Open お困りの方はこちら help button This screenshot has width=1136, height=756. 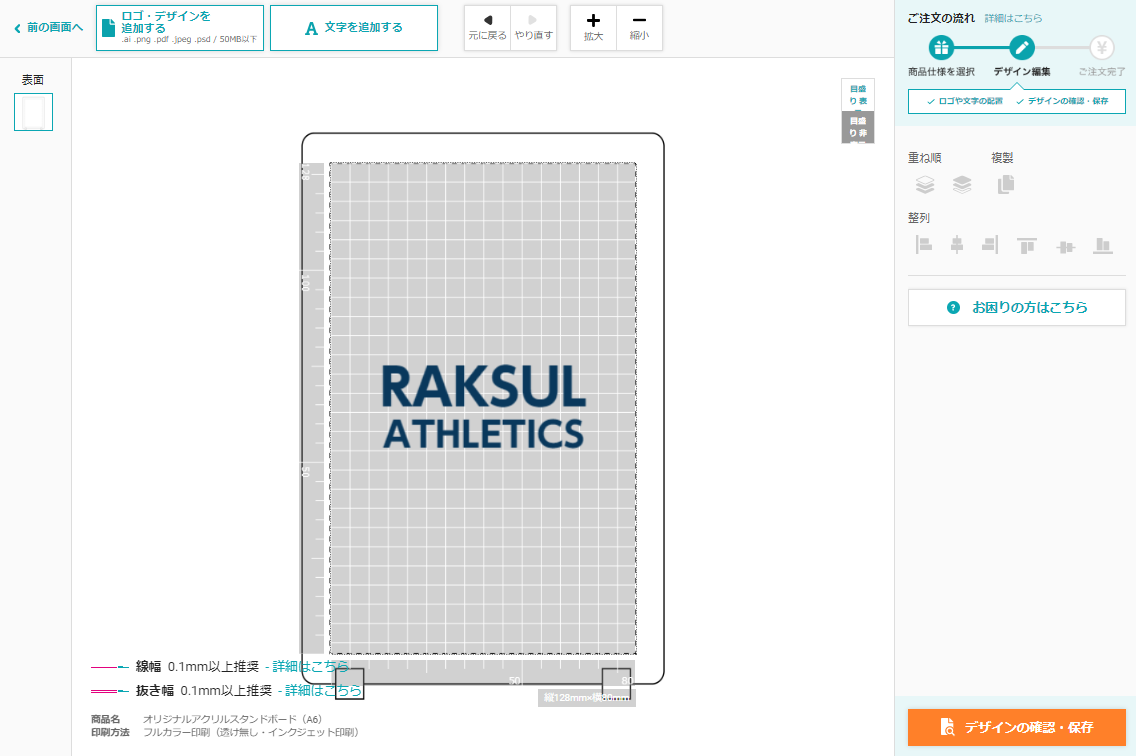tap(1016, 307)
